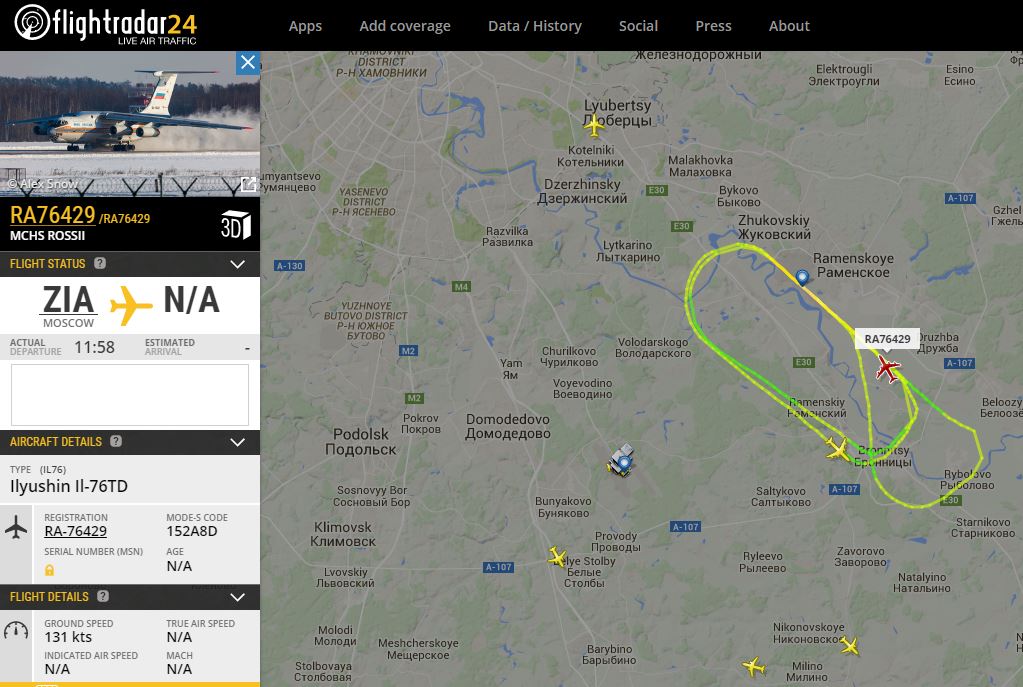This screenshot has height=687, width=1023.
Task: Select the yellow plane near Bronnitsy
Action: (x=837, y=449)
